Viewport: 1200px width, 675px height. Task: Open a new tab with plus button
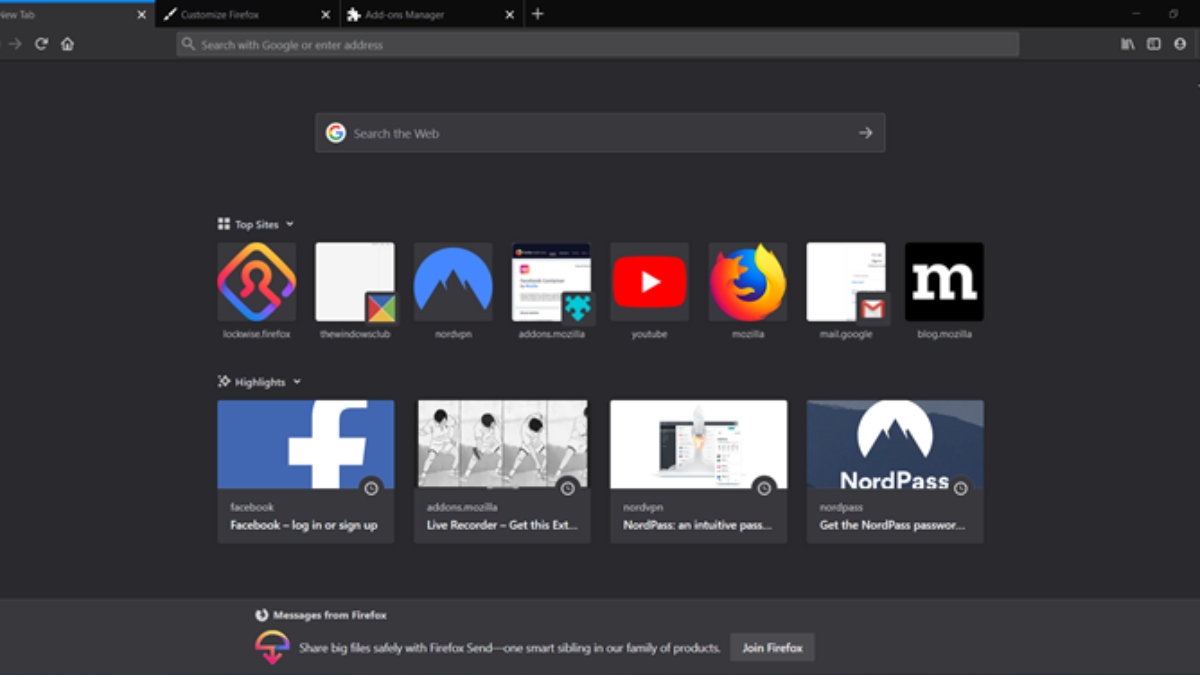point(537,14)
